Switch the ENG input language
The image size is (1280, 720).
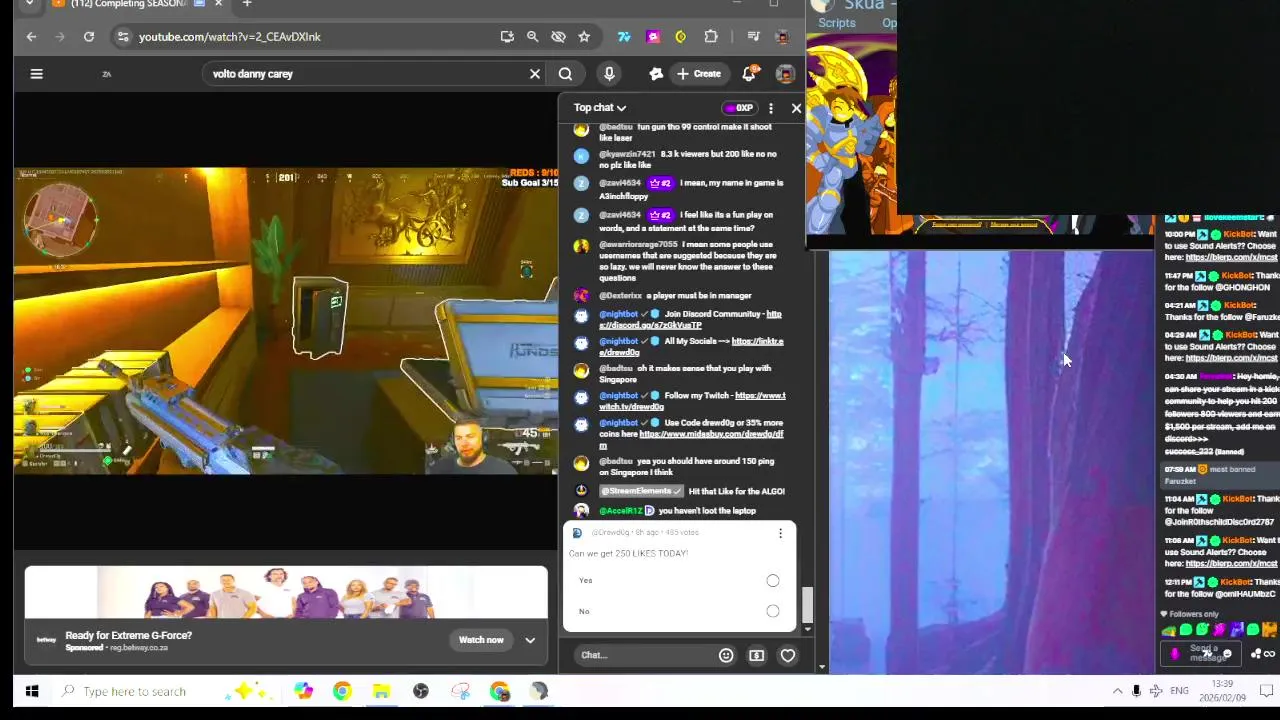pos(1180,691)
